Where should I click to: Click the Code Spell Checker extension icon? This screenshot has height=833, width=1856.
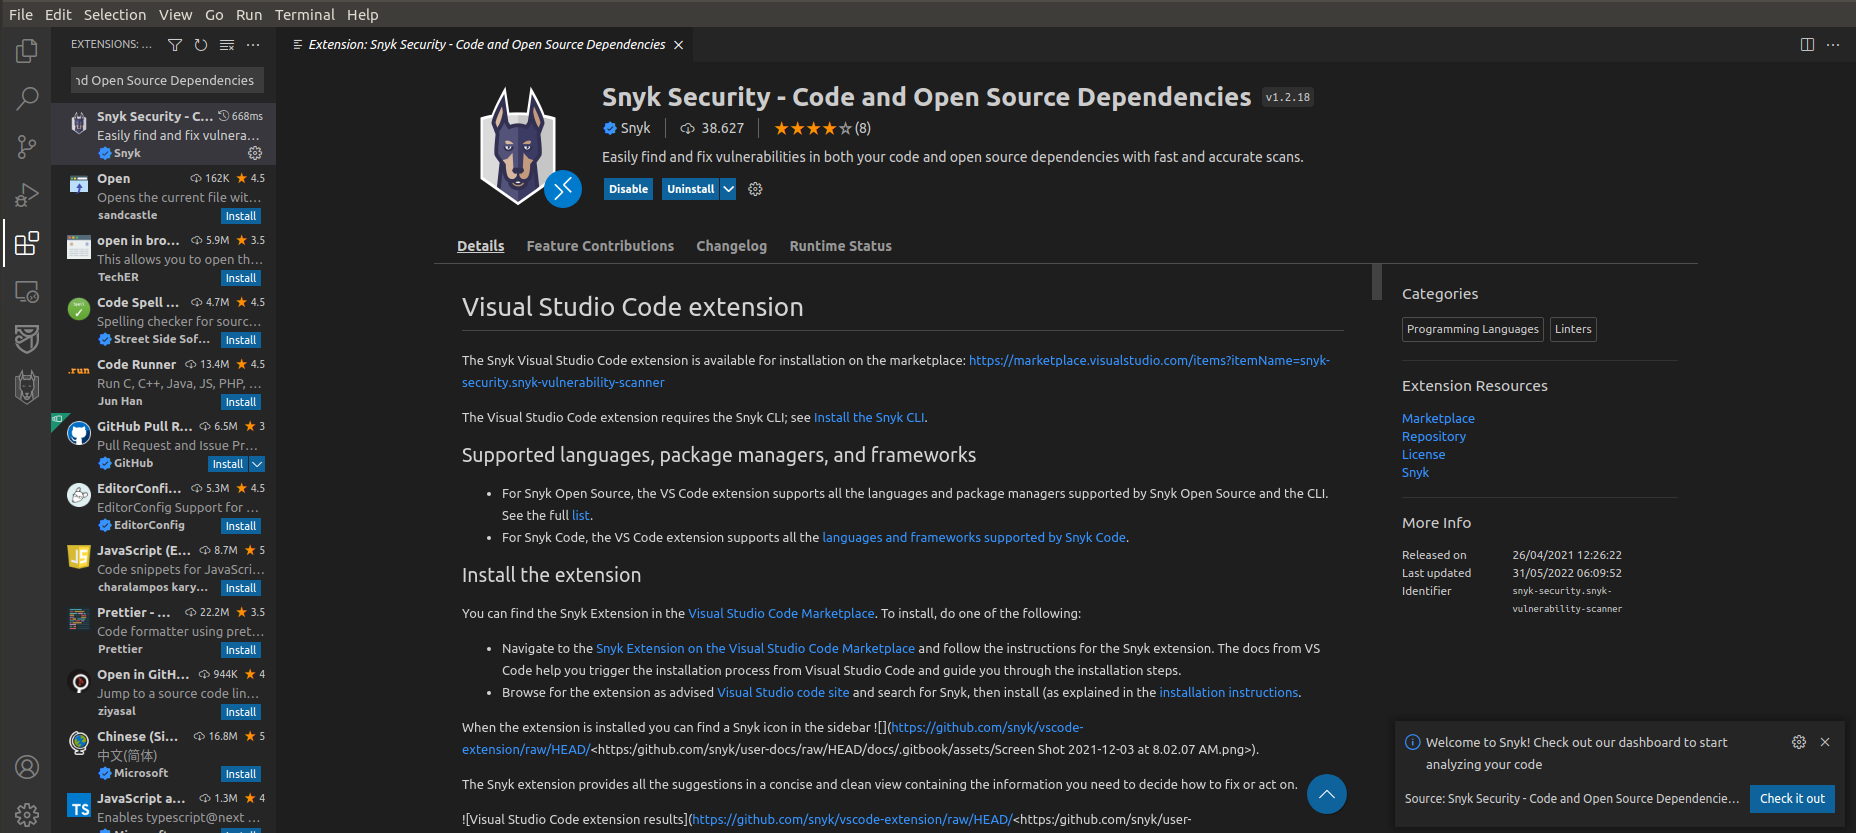coord(79,310)
